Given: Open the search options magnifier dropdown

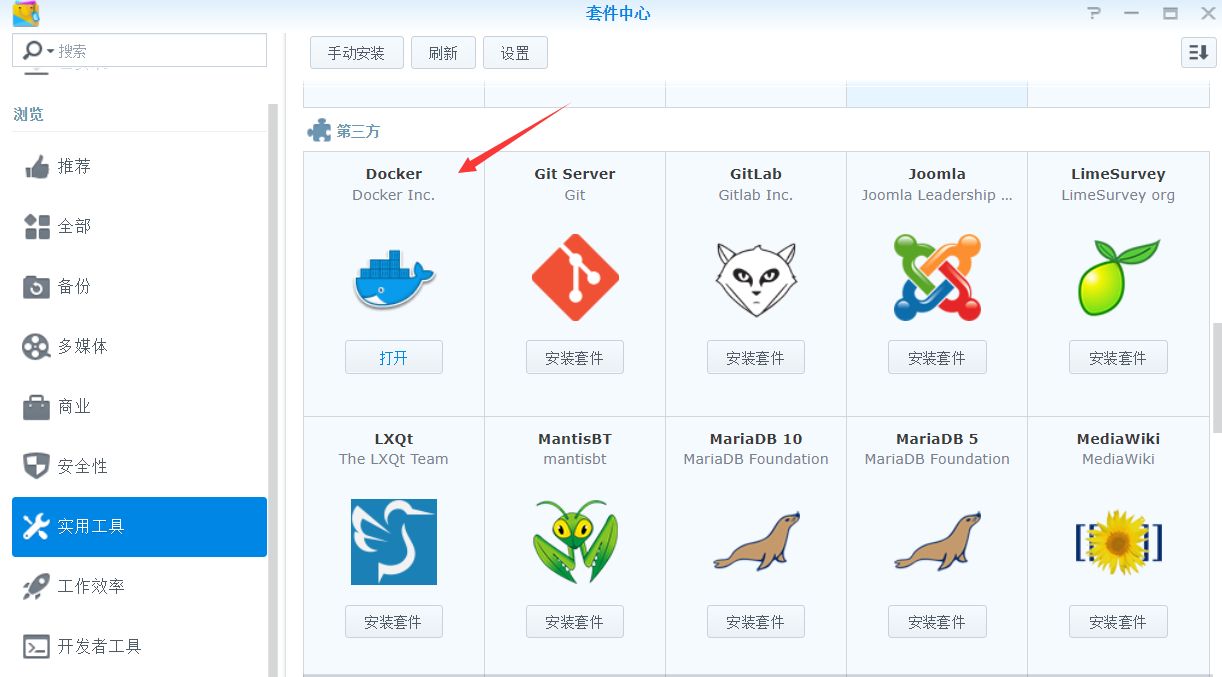Looking at the screenshot, I should [38, 50].
